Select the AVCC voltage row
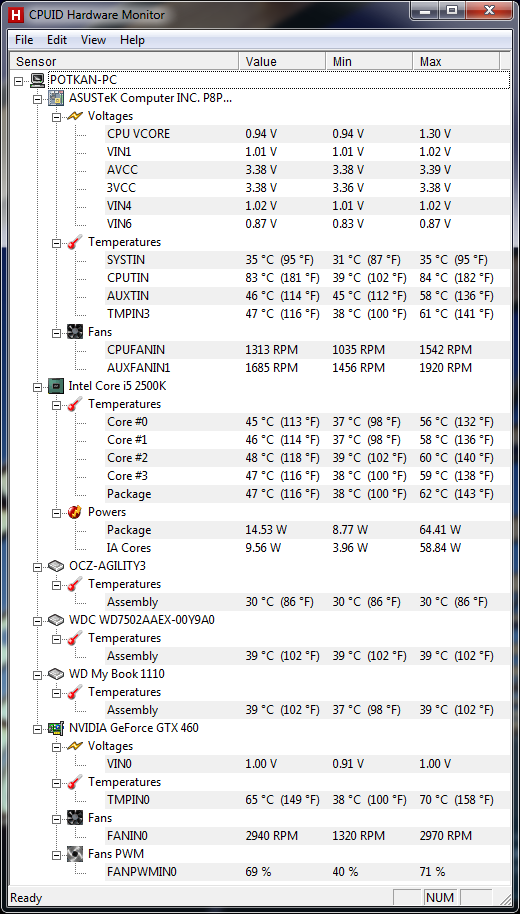The height and width of the screenshot is (914, 520). point(306,170)
